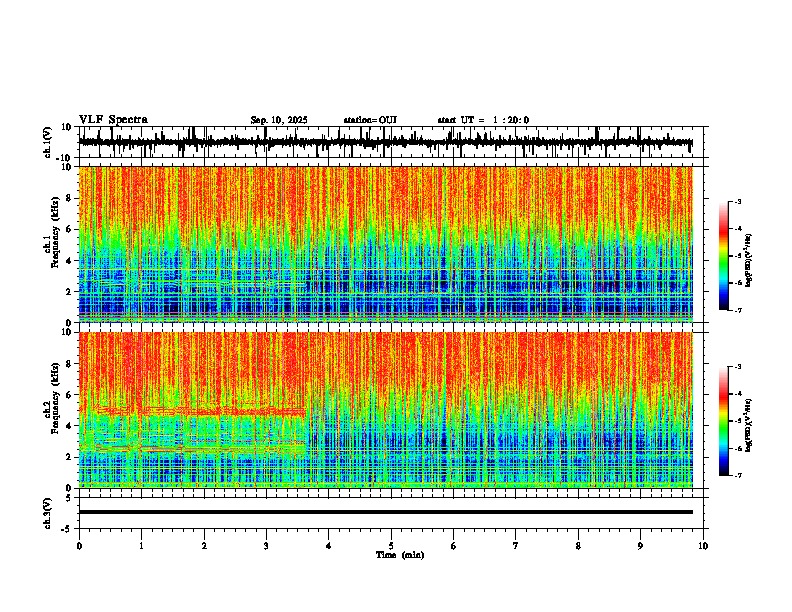Click the ch.2 colorbar "log(PSD)" unit label
The image size is (792, 612).
pyautogui.click(x=749, y=425)
